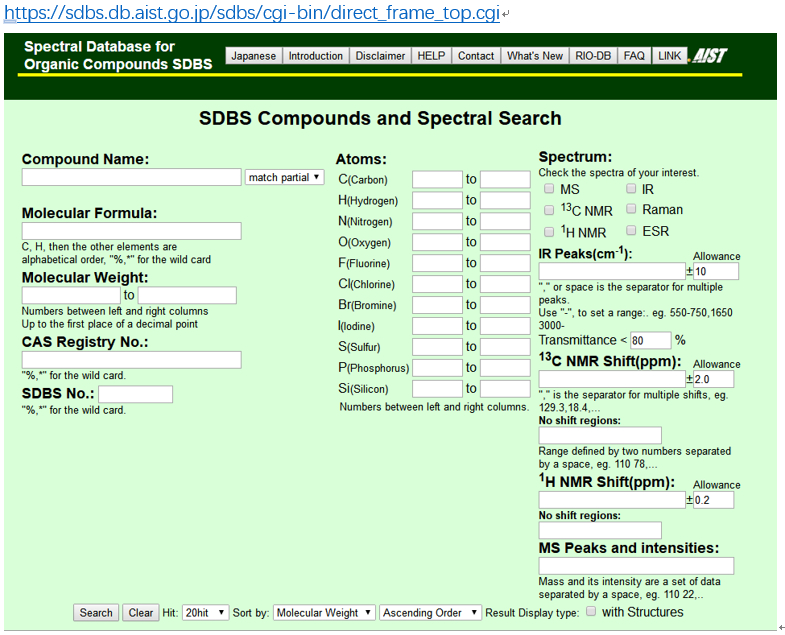The height and width of the screenshot is (635, 785).
Task: Open the Introduction tab
Action: click(x=315, y=56)
